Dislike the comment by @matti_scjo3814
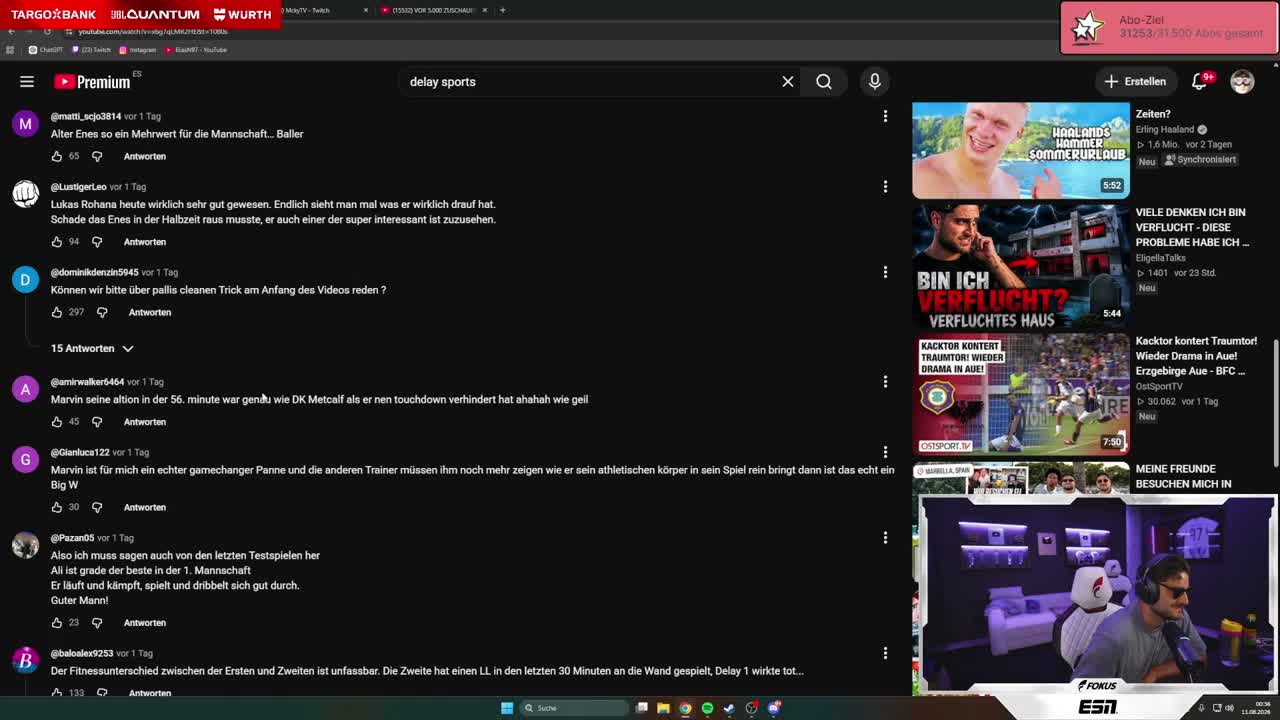 tap(97, 156)
